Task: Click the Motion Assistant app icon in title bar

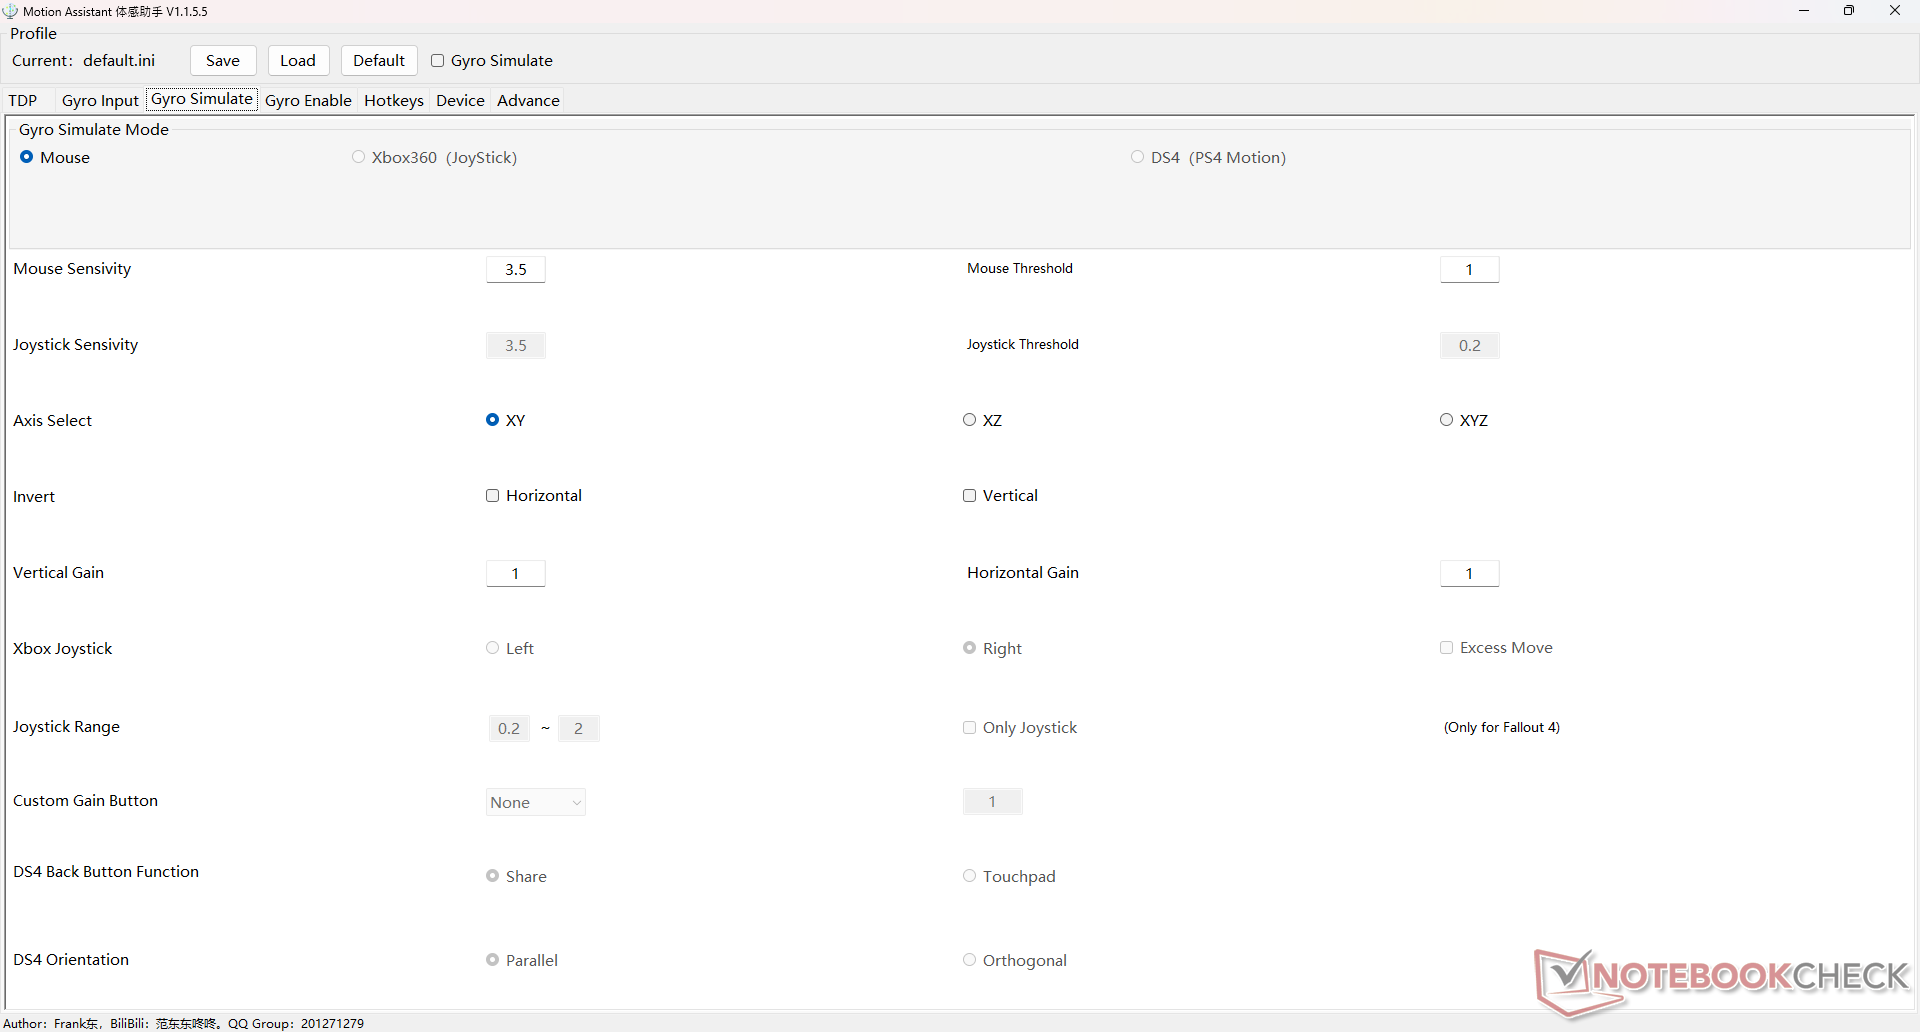Action: click(x=11, y=11)
